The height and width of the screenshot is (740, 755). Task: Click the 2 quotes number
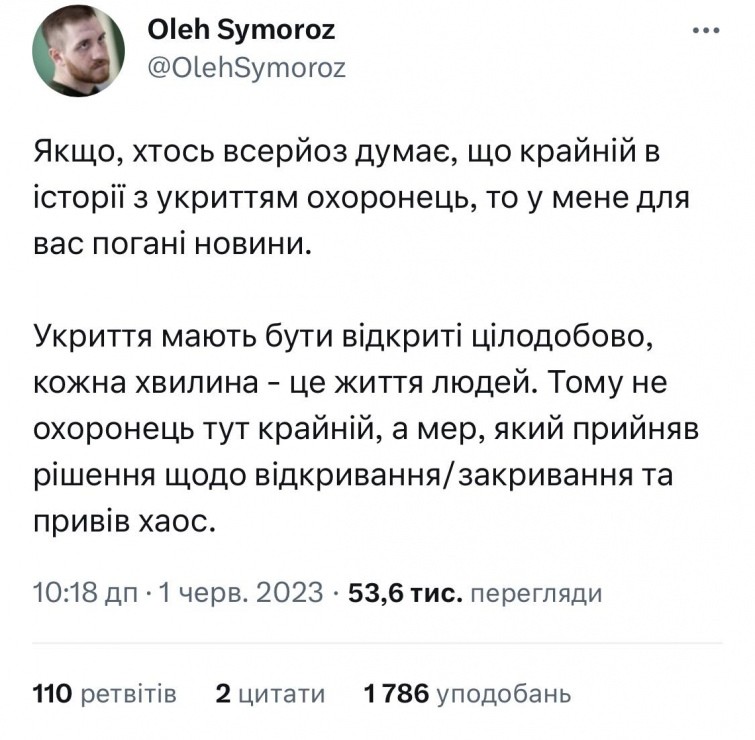(223, 693)
